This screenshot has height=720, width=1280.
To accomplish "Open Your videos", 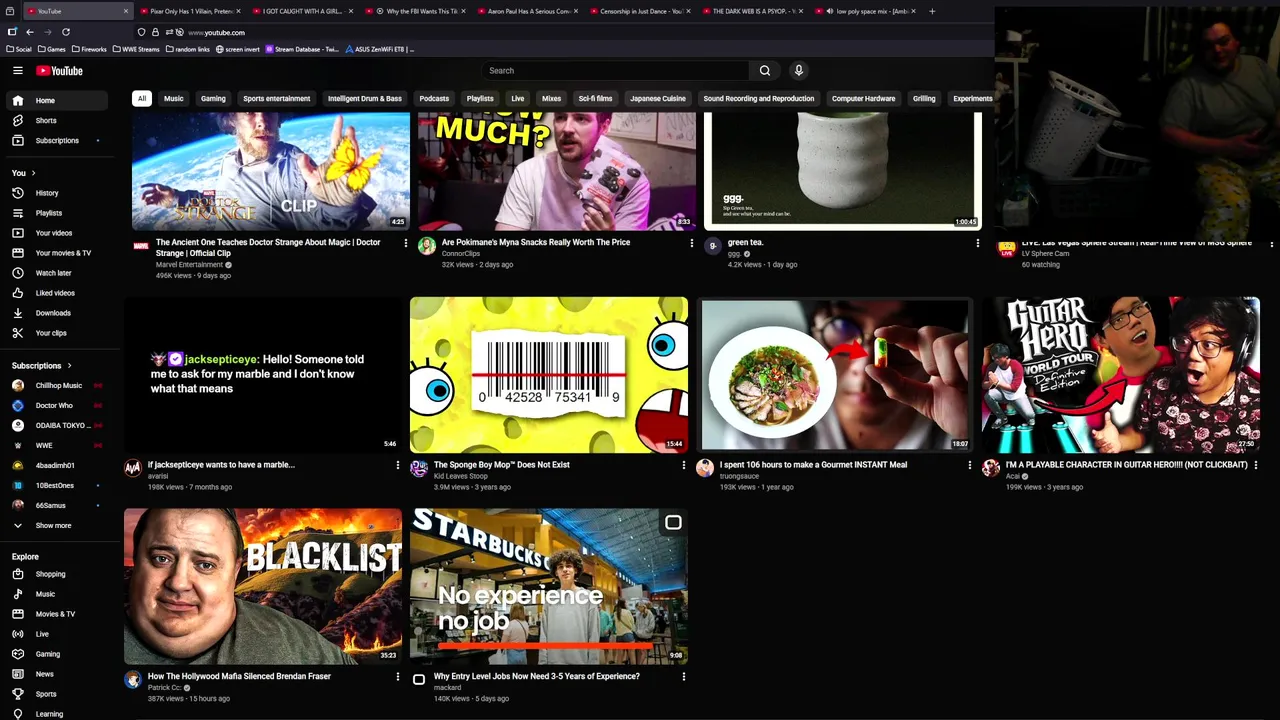I will (56, 233).
